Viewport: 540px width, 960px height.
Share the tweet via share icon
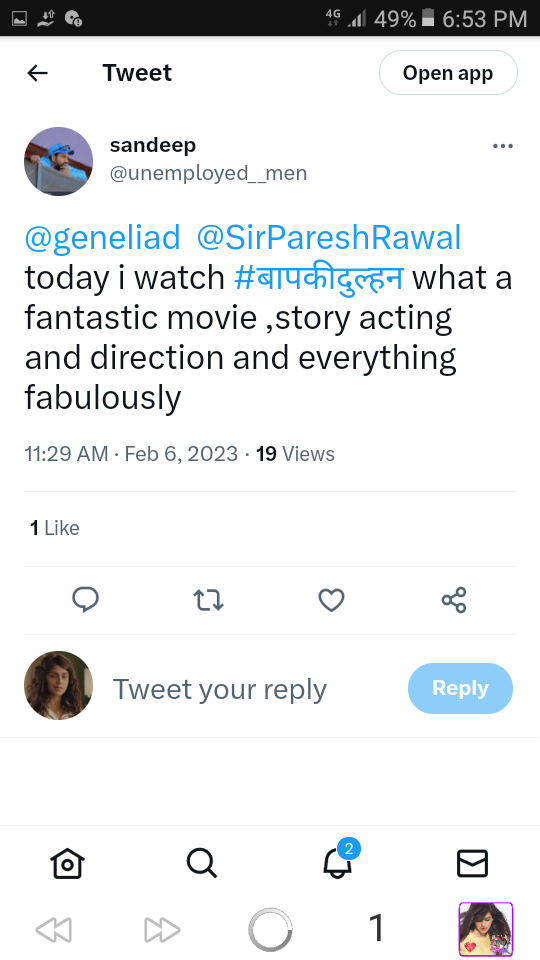(454, 600)
